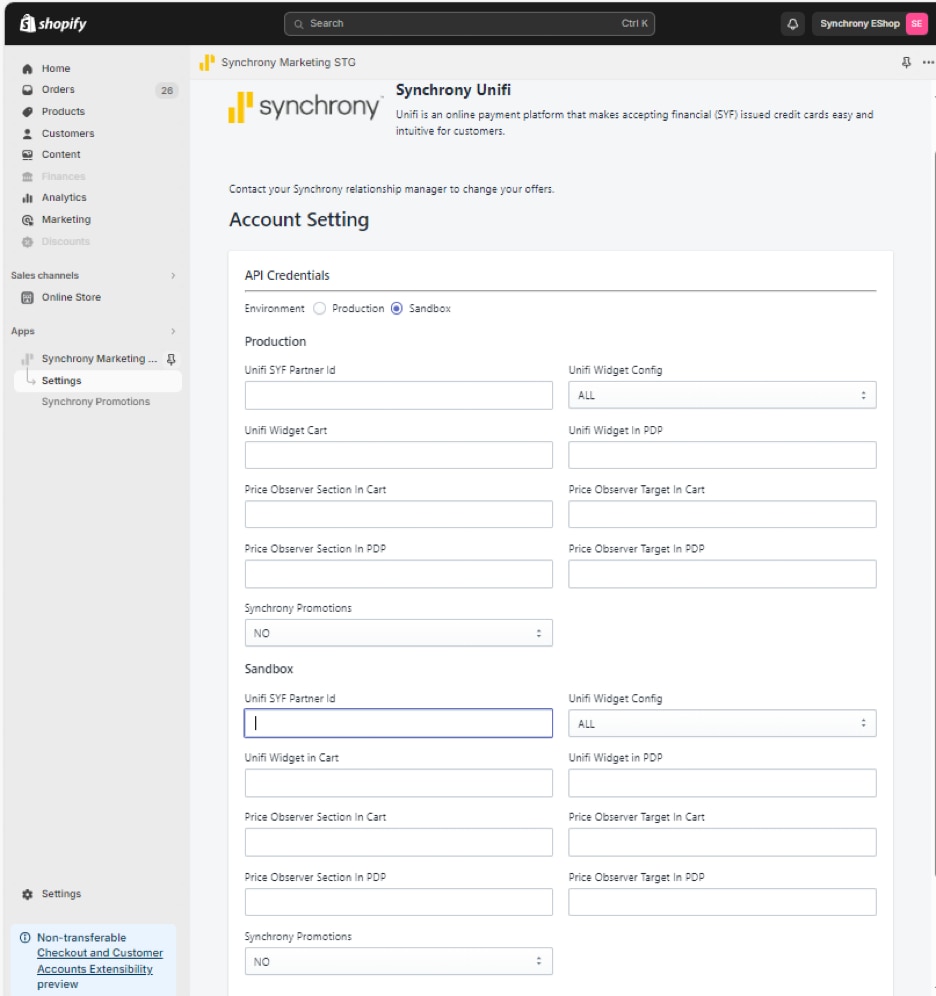Click the info icon in the Non-transferable notice
This screenshot has width=936, height=996.
(x=25, y=938)
